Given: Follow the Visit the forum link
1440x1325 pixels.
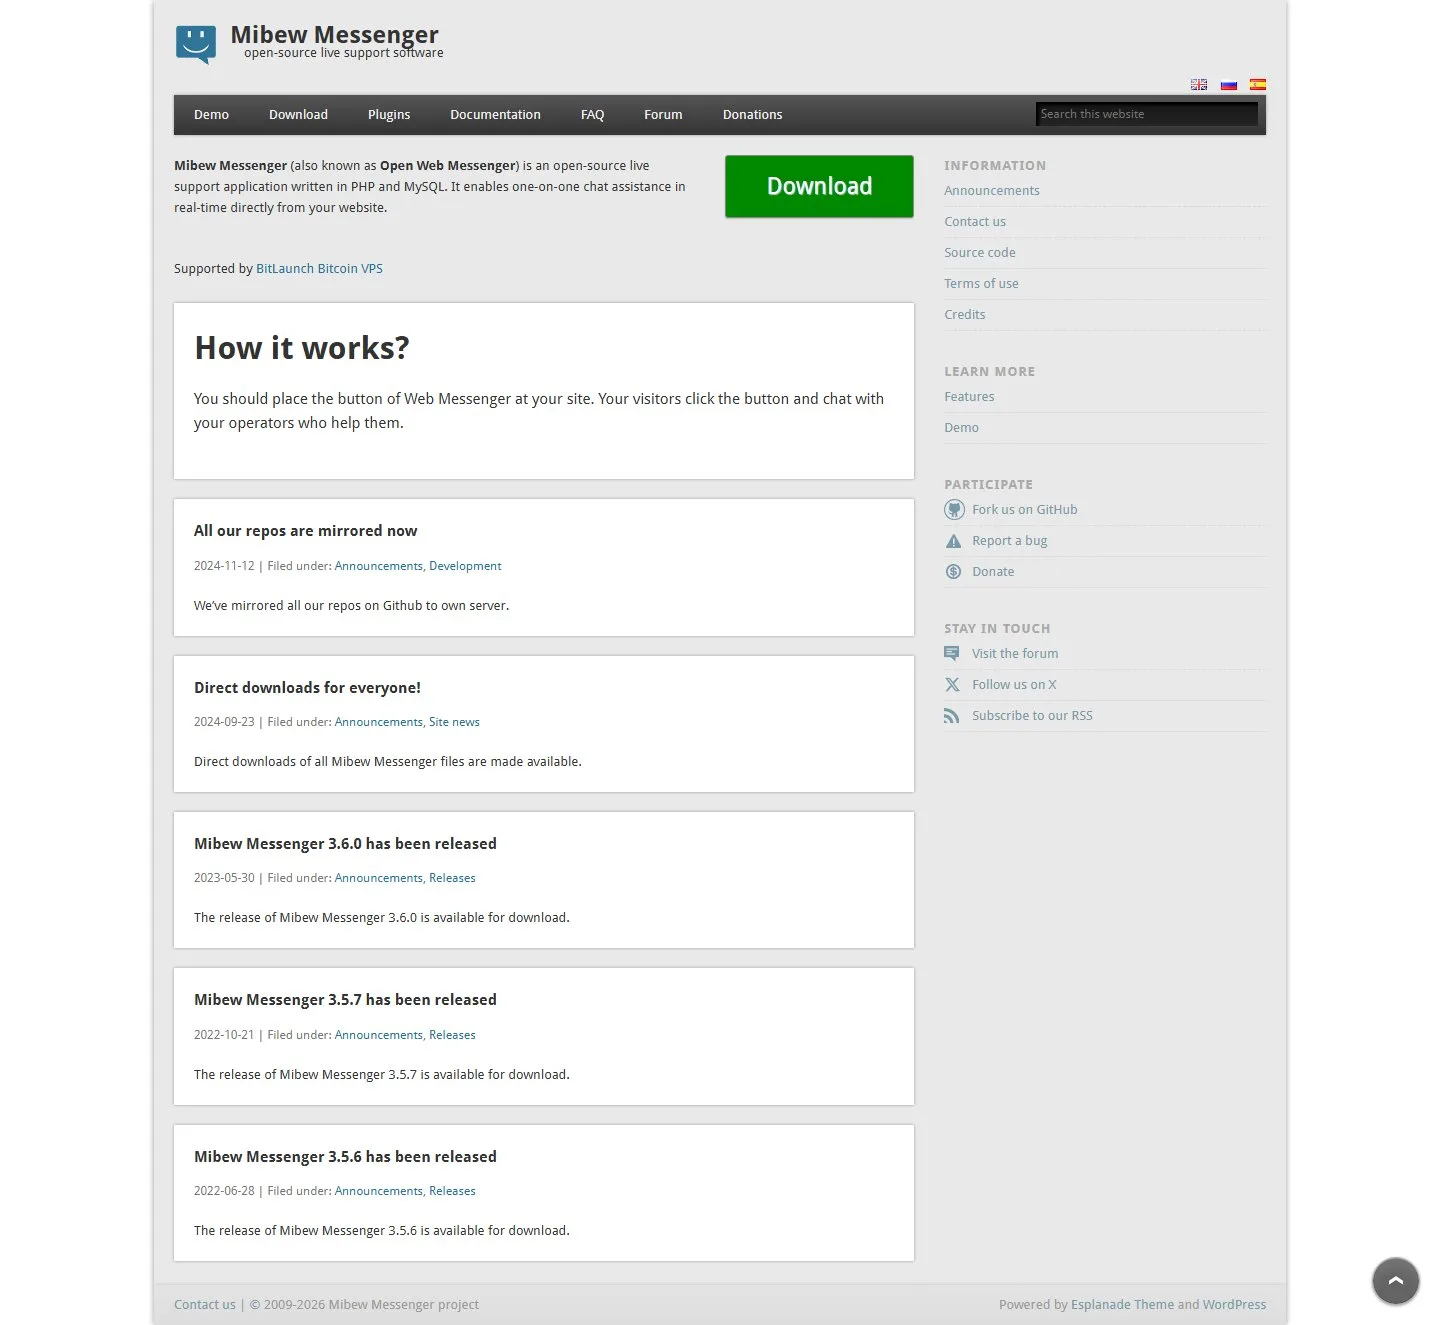Looking at the screenshot, I should 1015,654.
